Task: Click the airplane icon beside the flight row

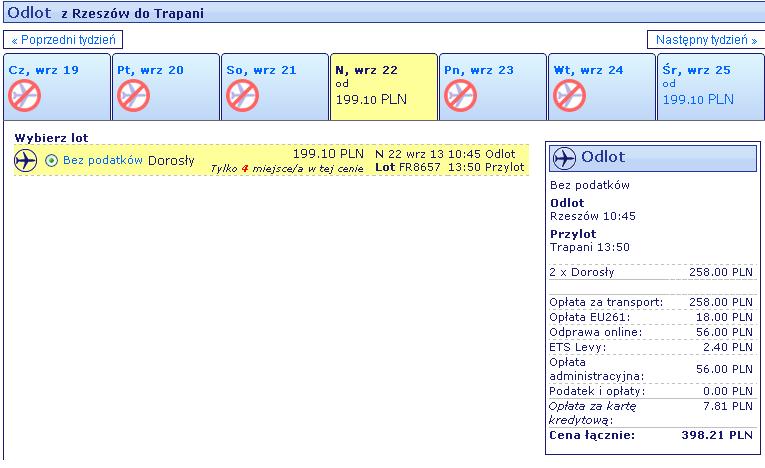Action: [26, 161]
